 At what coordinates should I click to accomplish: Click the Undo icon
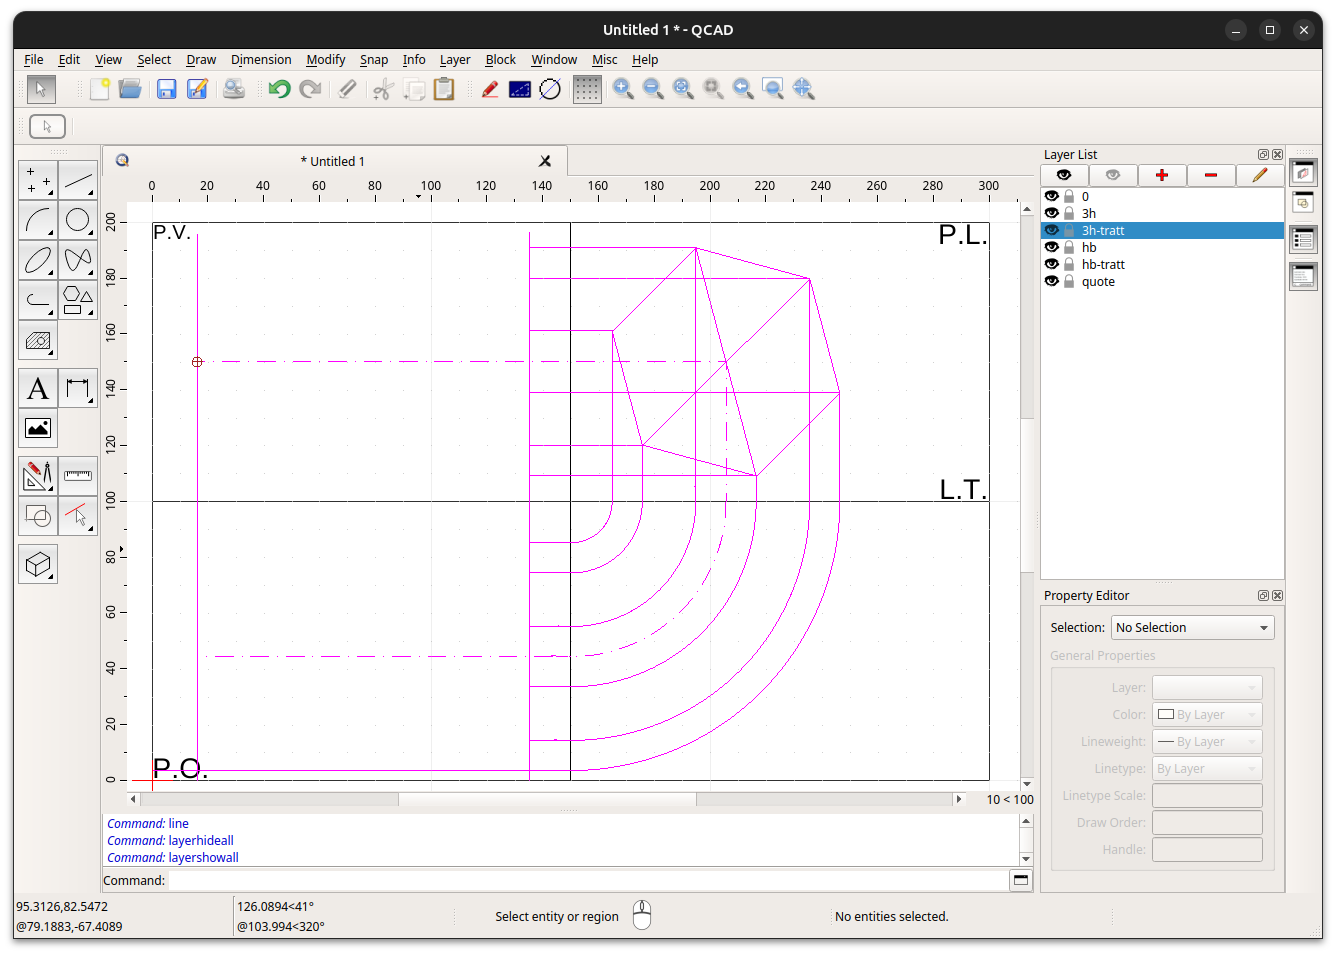coord(279,90)
